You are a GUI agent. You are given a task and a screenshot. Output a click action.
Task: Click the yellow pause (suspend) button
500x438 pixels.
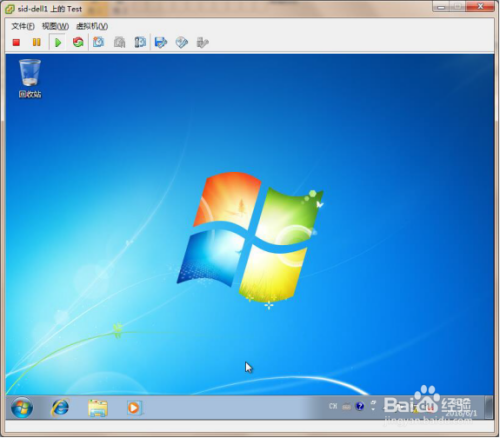[x=37, y=42]
